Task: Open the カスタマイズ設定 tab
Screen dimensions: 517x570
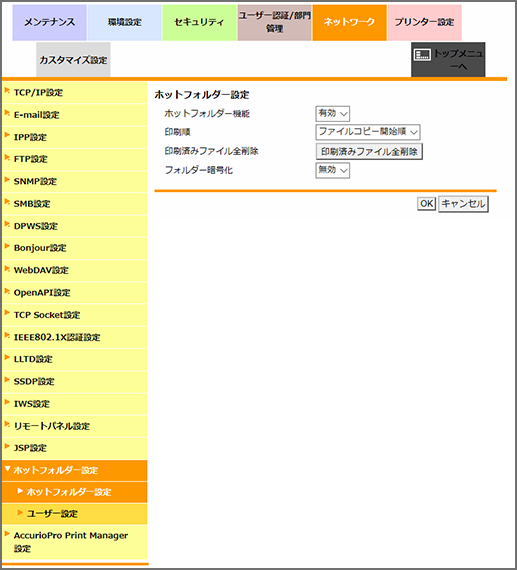Action: pyautogui.click(x=73, y=60)
